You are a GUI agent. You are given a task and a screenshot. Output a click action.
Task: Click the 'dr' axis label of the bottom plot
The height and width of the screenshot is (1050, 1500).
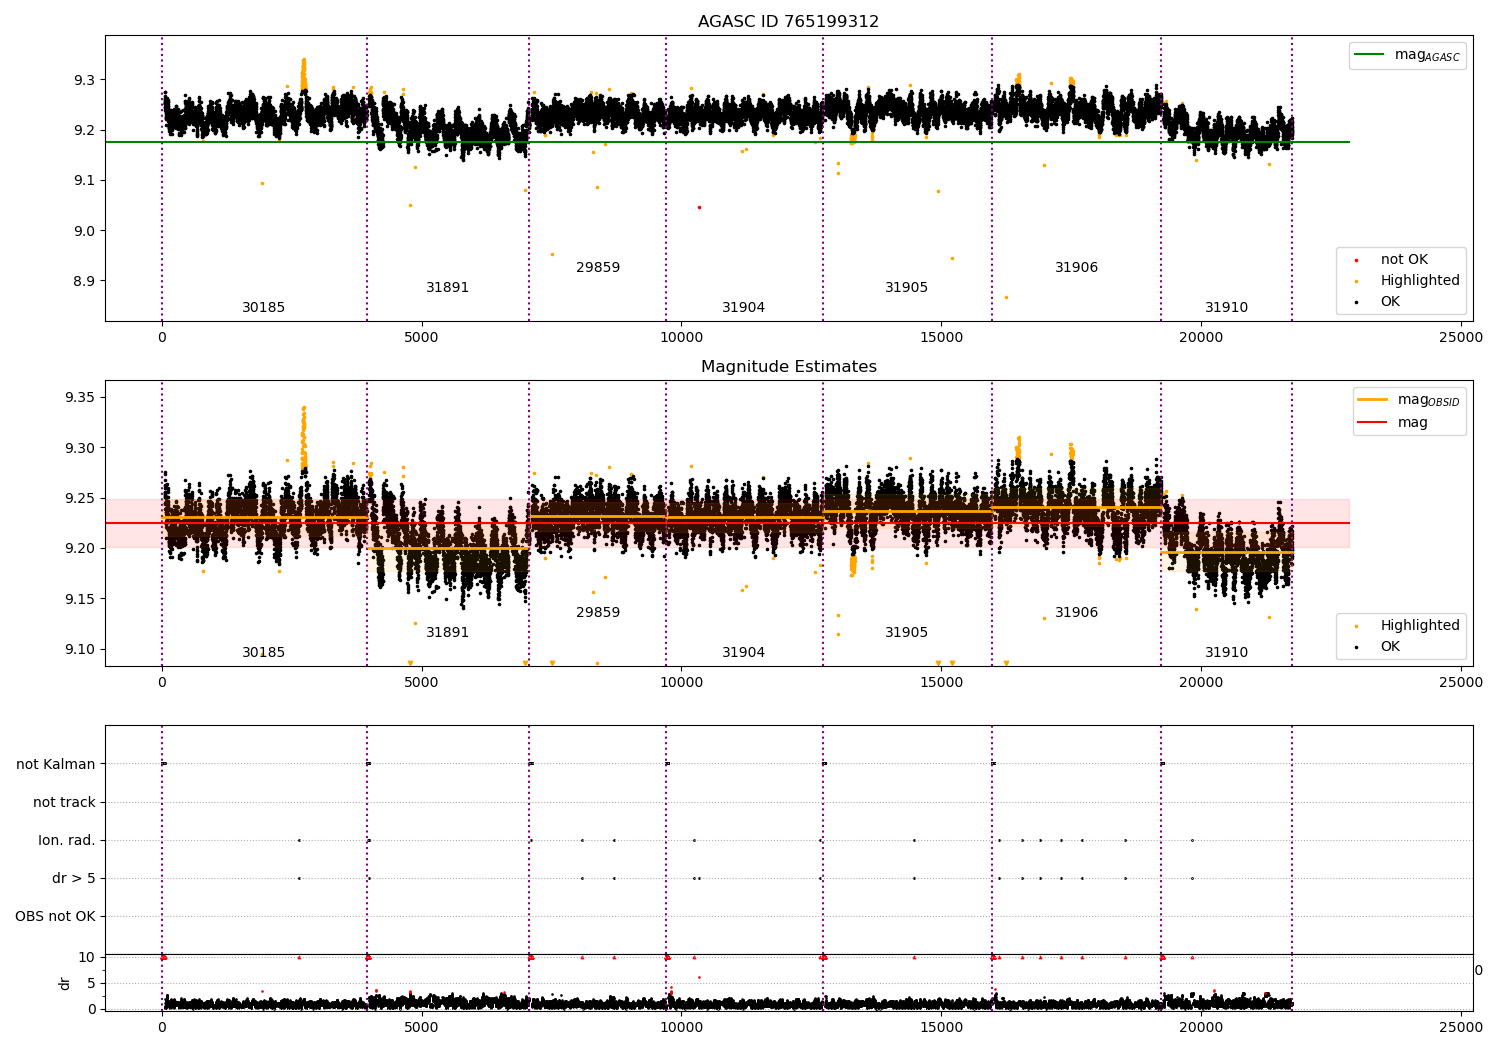tap(65, 983)
